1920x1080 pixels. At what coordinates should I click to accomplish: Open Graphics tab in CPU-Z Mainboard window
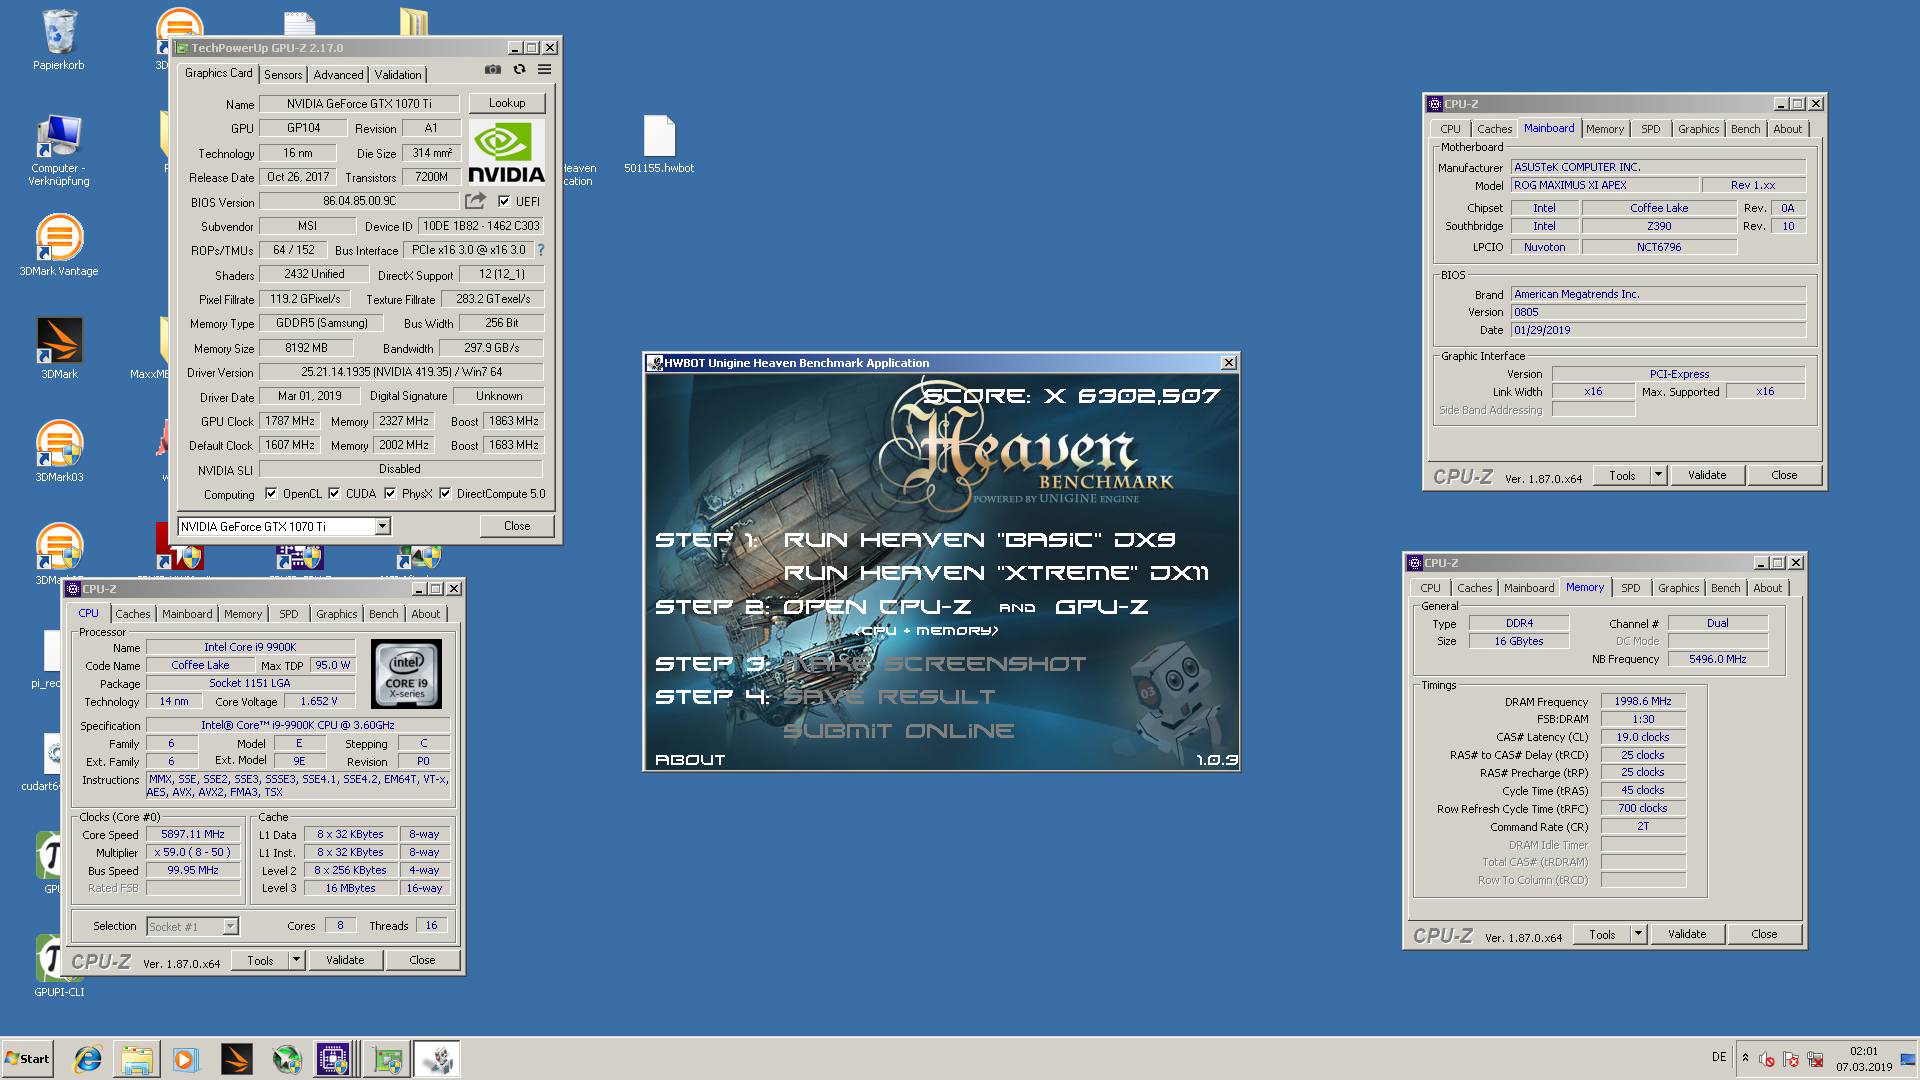click(x=1698, y=129)
